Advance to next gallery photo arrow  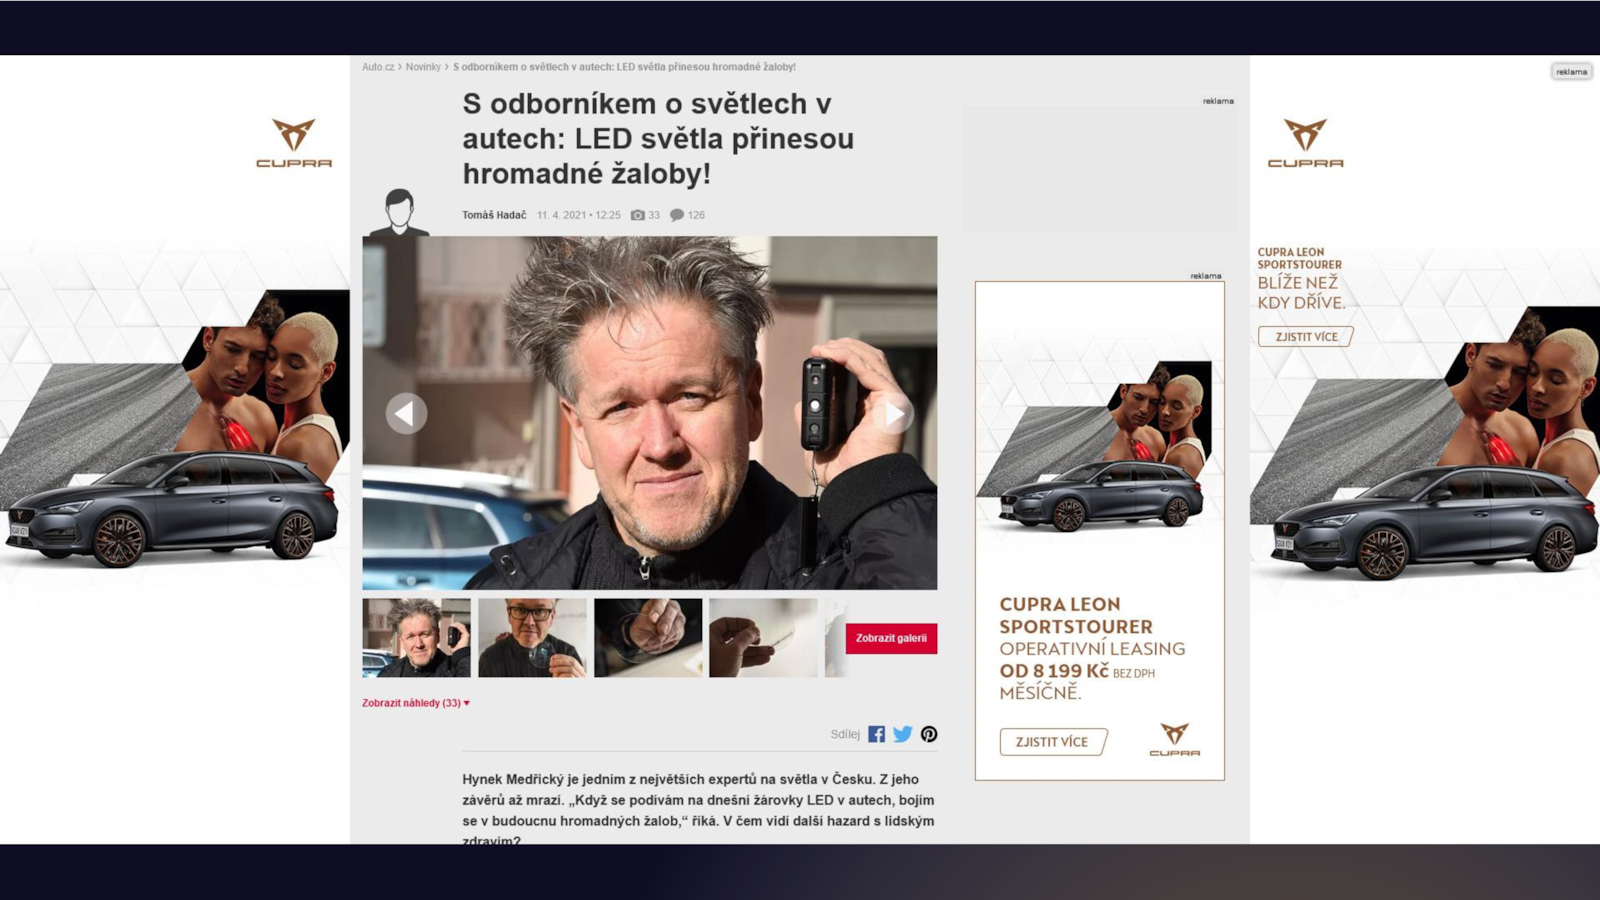click(x=893, y=413)
